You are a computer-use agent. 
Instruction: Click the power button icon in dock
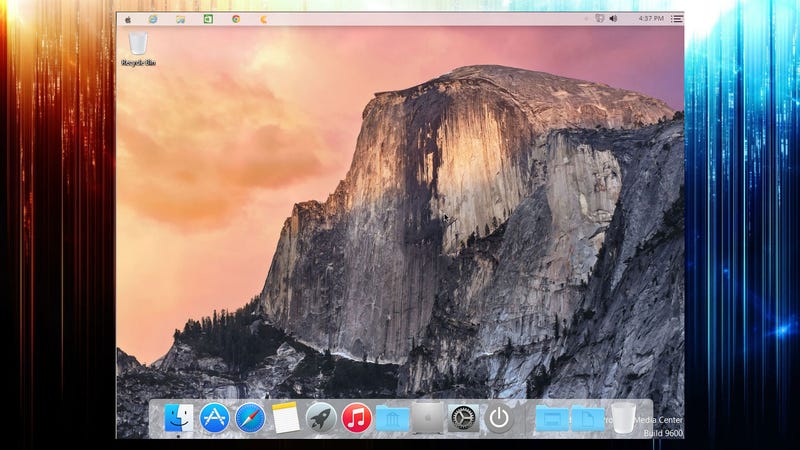click(499, 418)
